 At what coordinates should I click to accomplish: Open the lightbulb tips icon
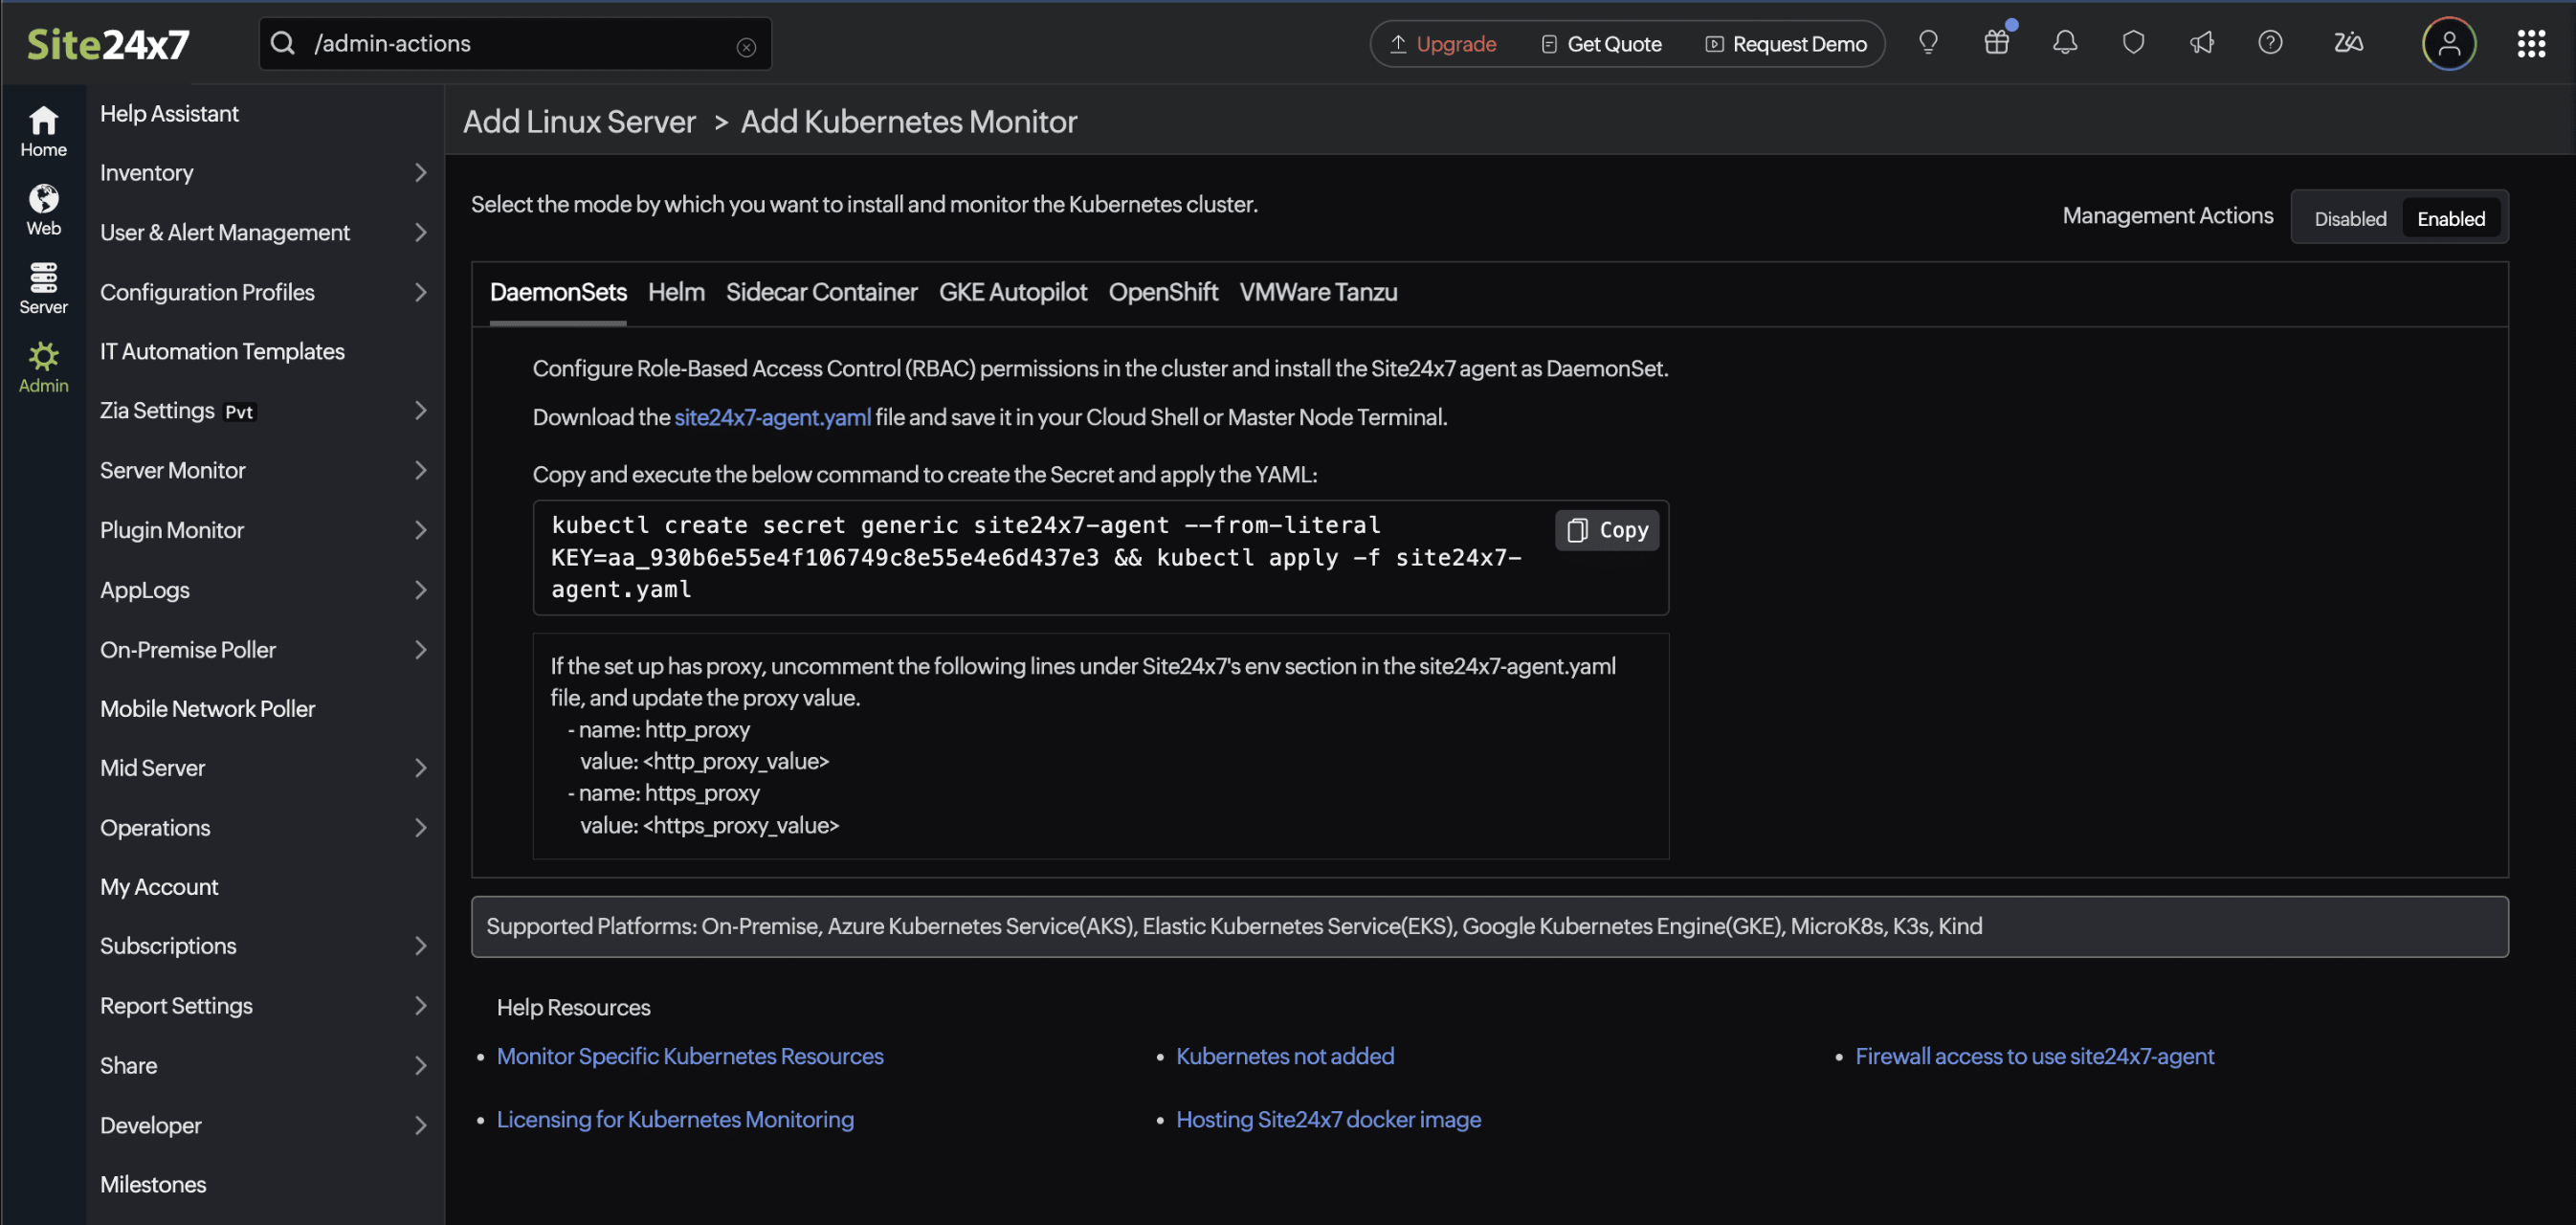pos(1928,42)
